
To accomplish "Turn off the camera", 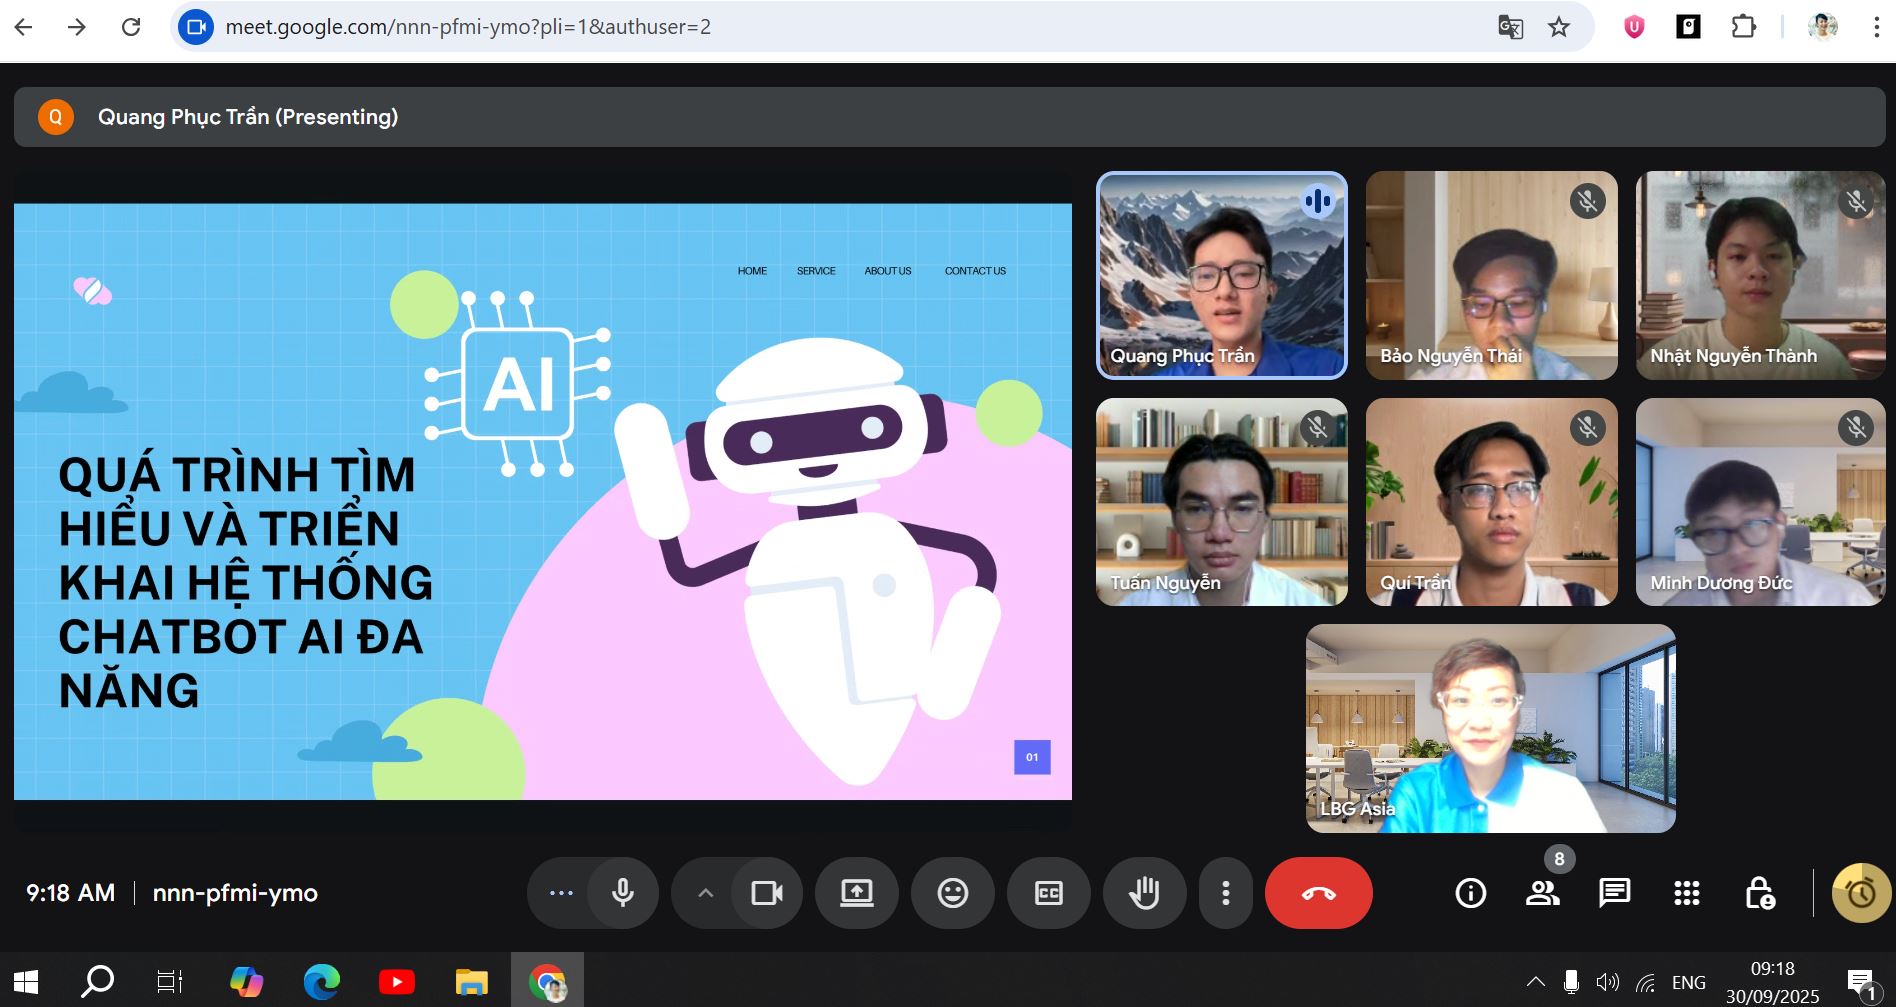I will point(766,893).
